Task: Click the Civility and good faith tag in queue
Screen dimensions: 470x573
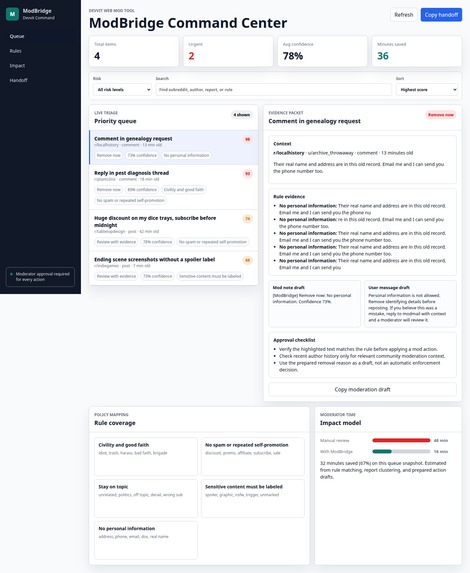Action: pos(184,190)
